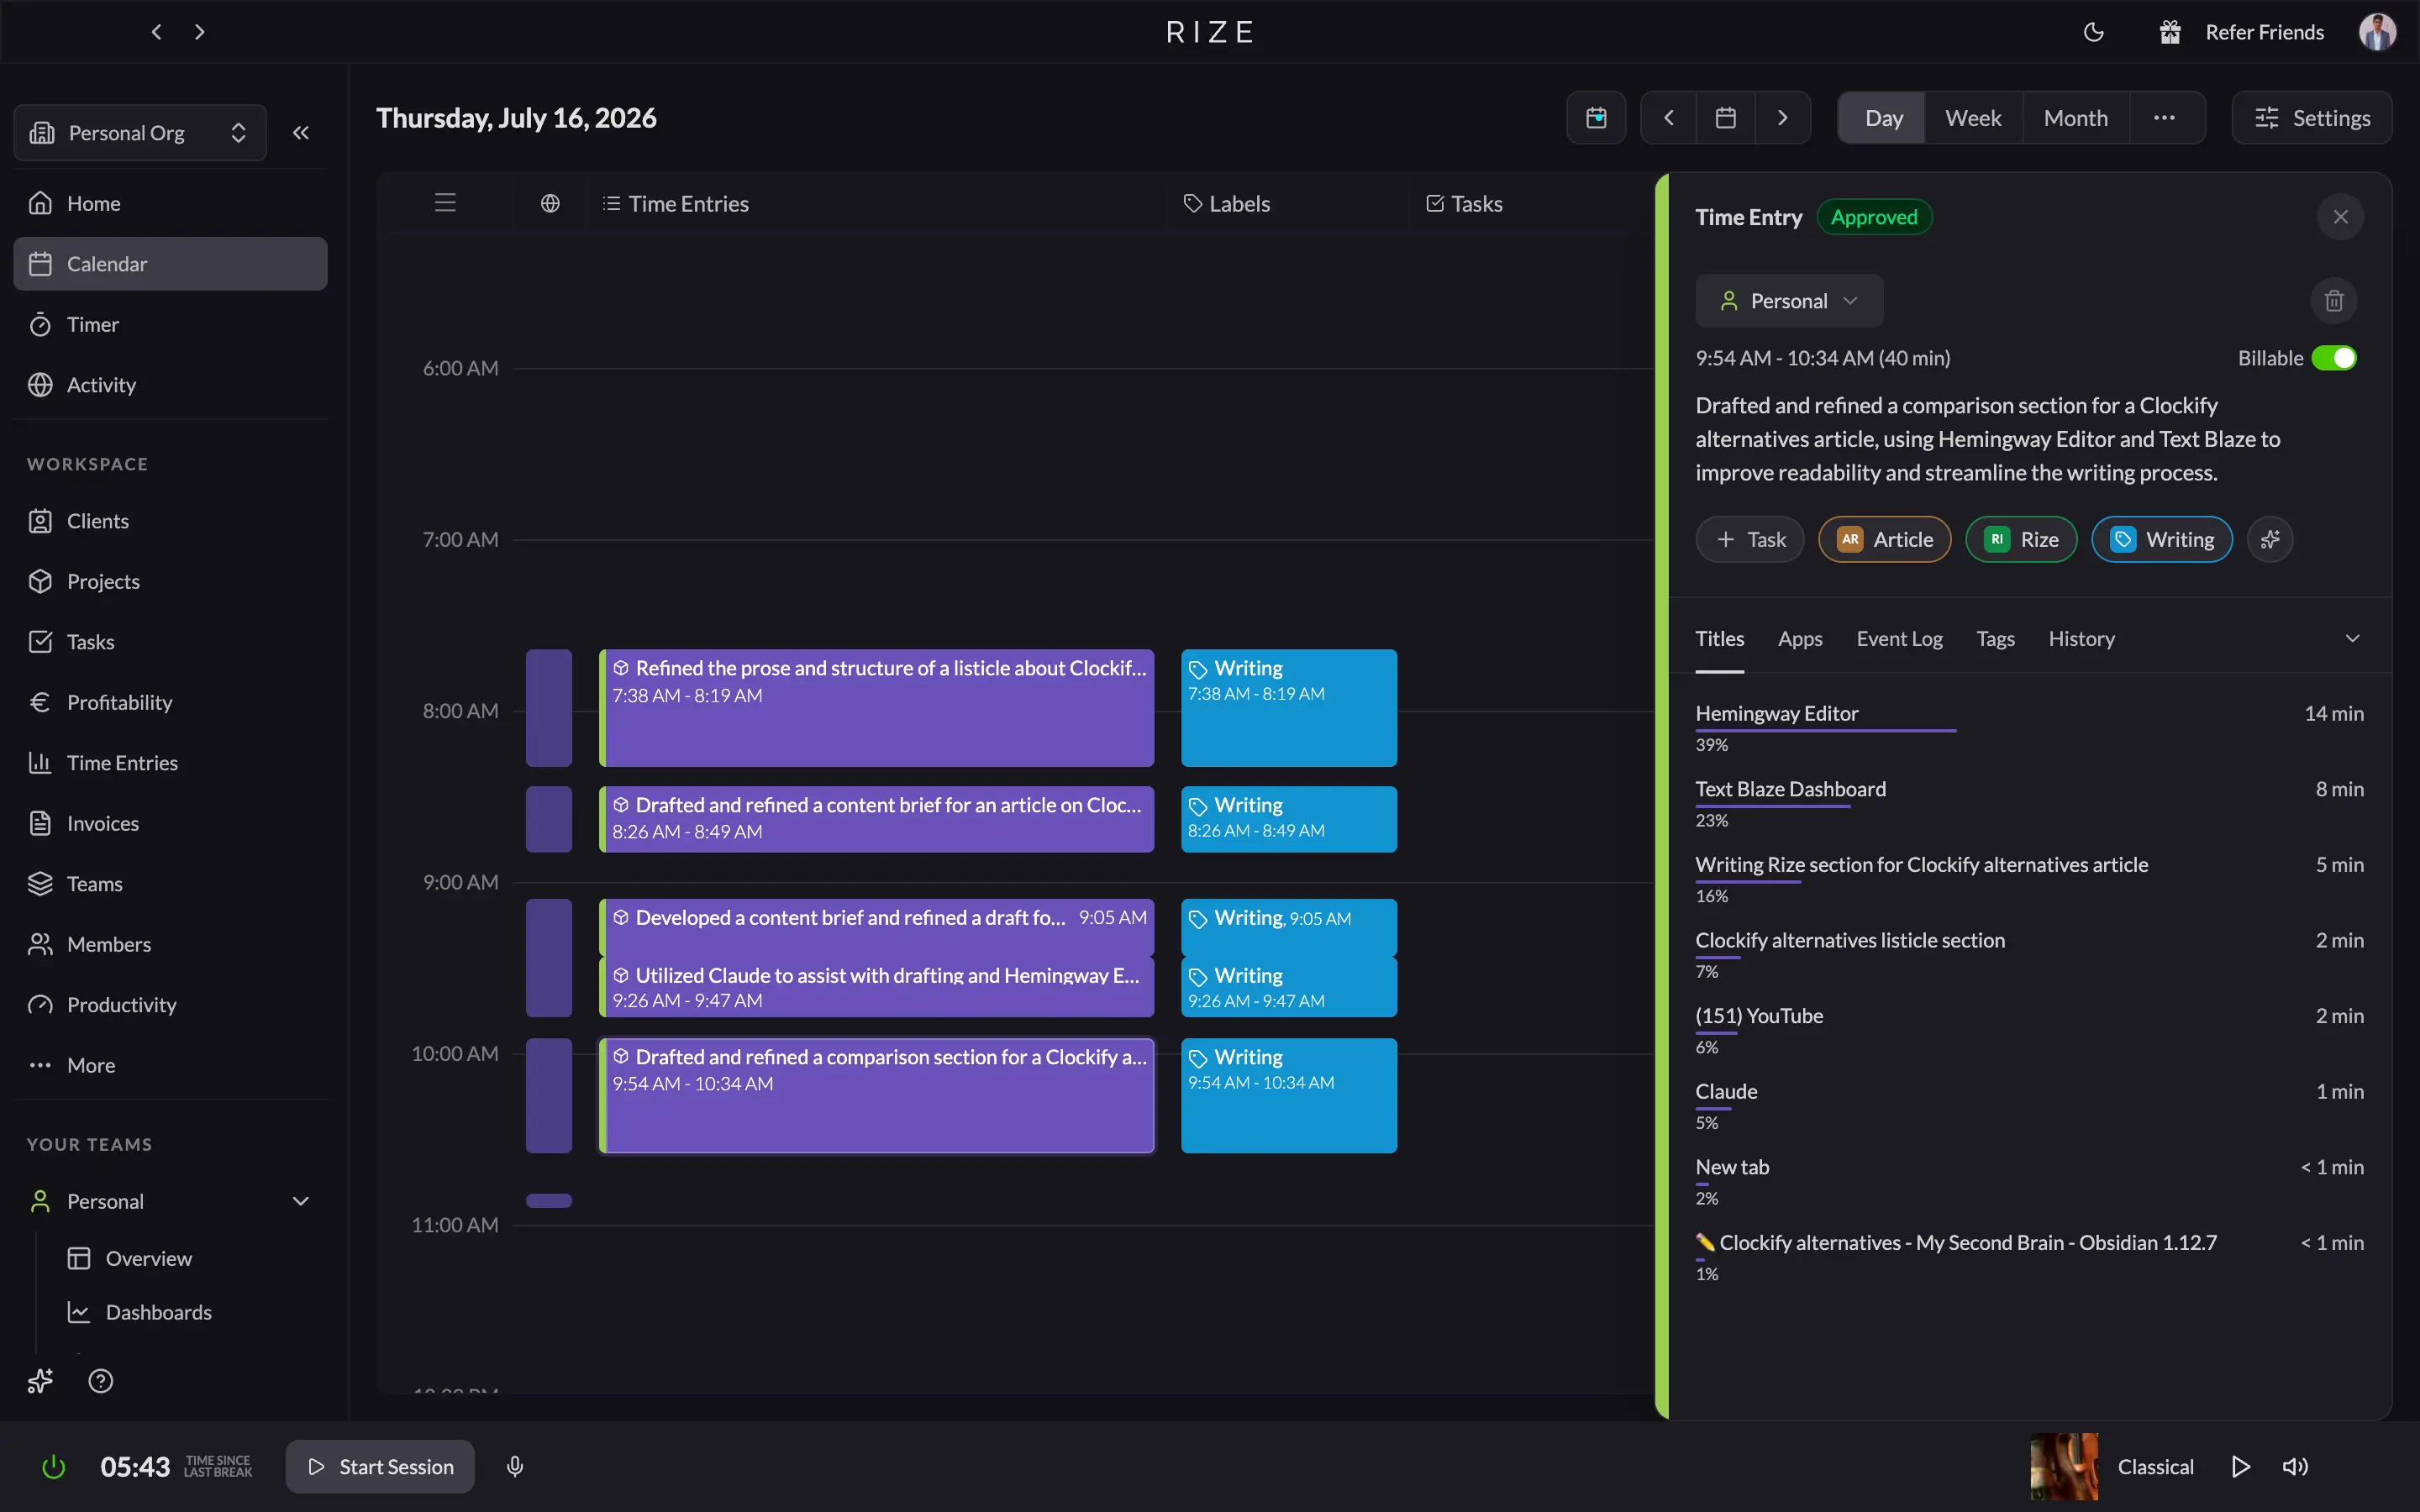Click the globe column icon
Image resolution: width=2420 pixels, height=1512 pixels.
(550, 203)
